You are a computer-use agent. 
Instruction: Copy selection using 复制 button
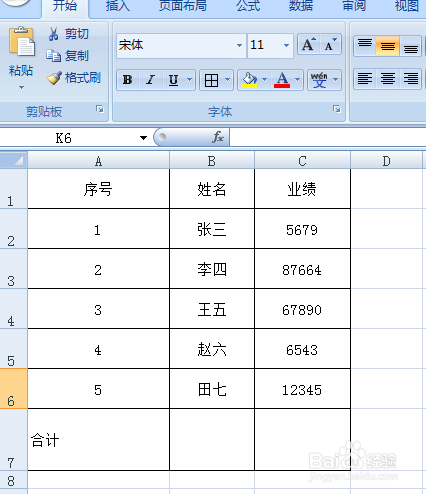coord(68,55)
